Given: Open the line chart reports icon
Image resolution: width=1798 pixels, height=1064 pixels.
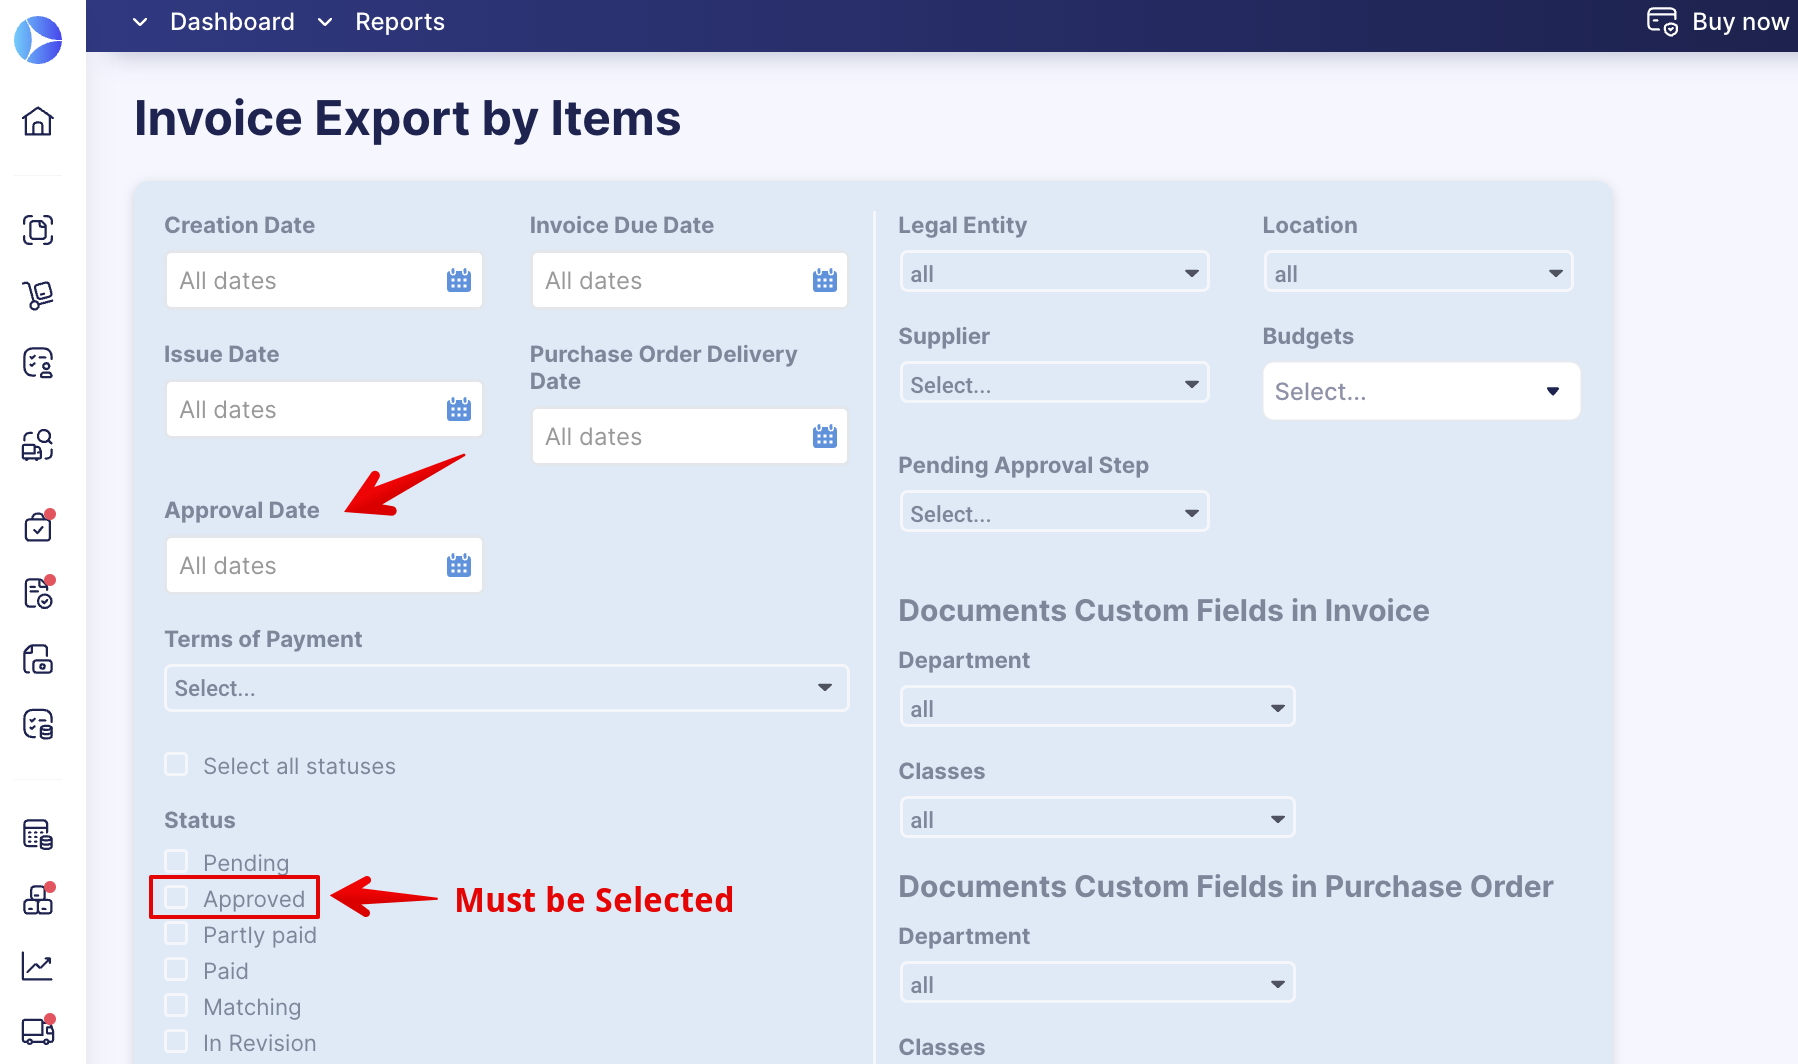Looking at the screenshot, I should [x=38, y=966].
